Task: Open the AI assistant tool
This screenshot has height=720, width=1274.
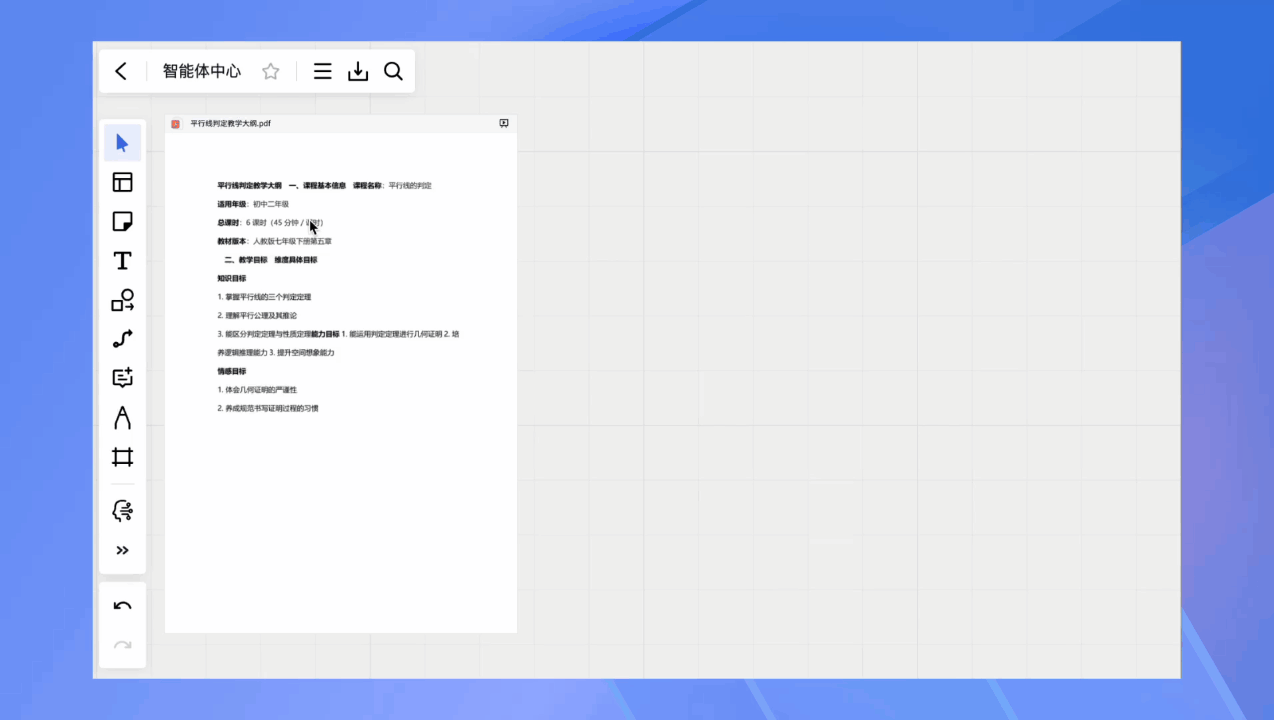Action: pos(122,511)
